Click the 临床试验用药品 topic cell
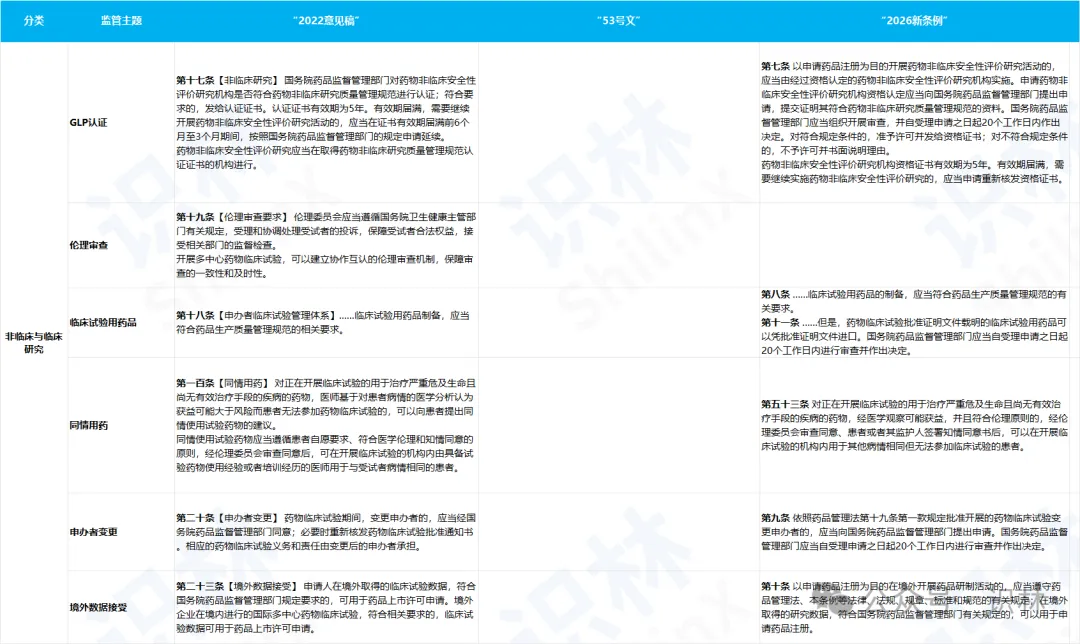 click(103, 322)
